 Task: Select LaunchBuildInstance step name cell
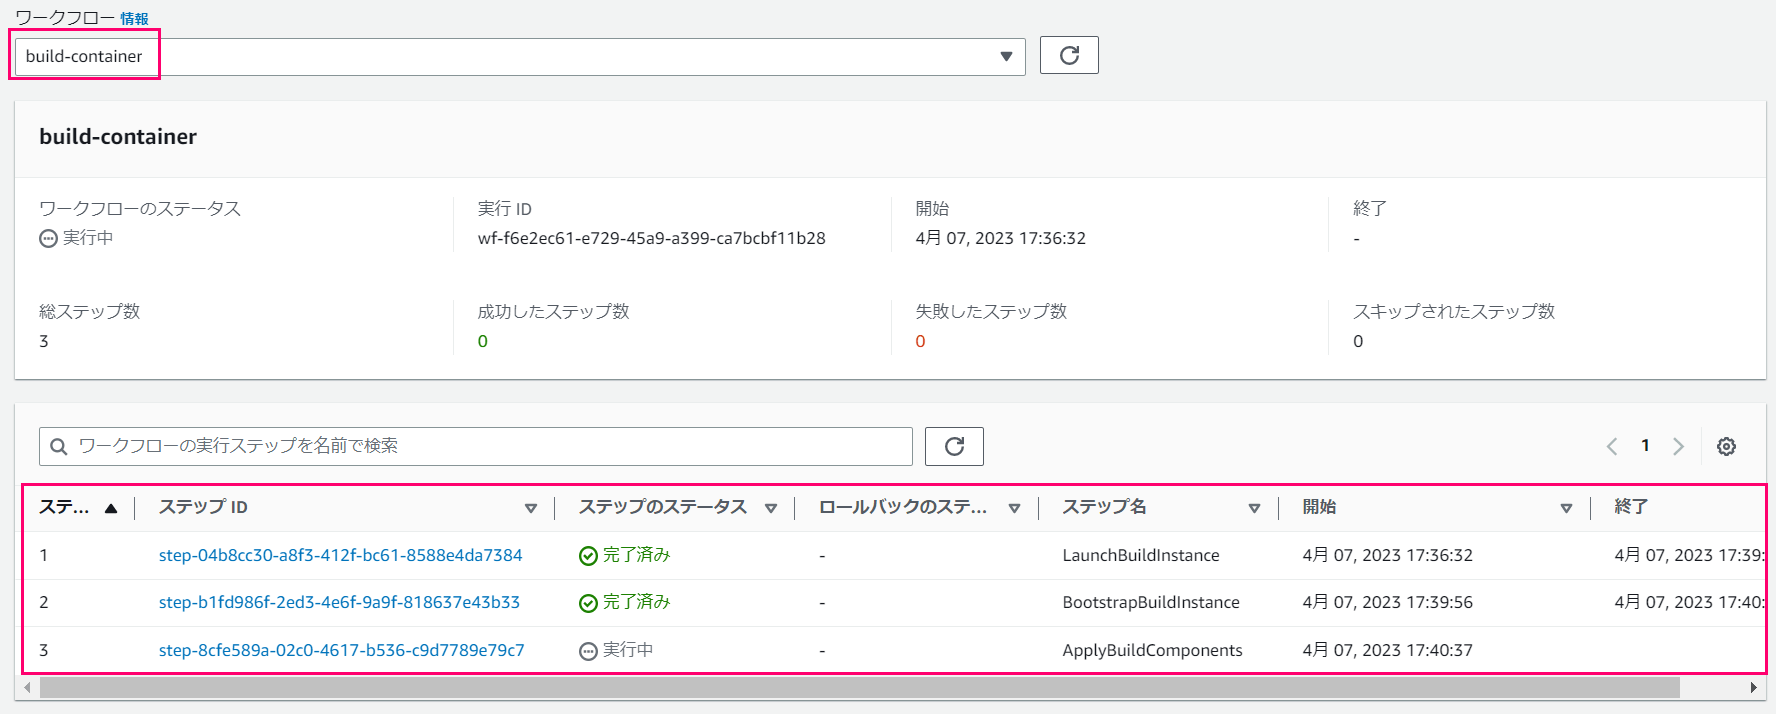(1141, 555)
